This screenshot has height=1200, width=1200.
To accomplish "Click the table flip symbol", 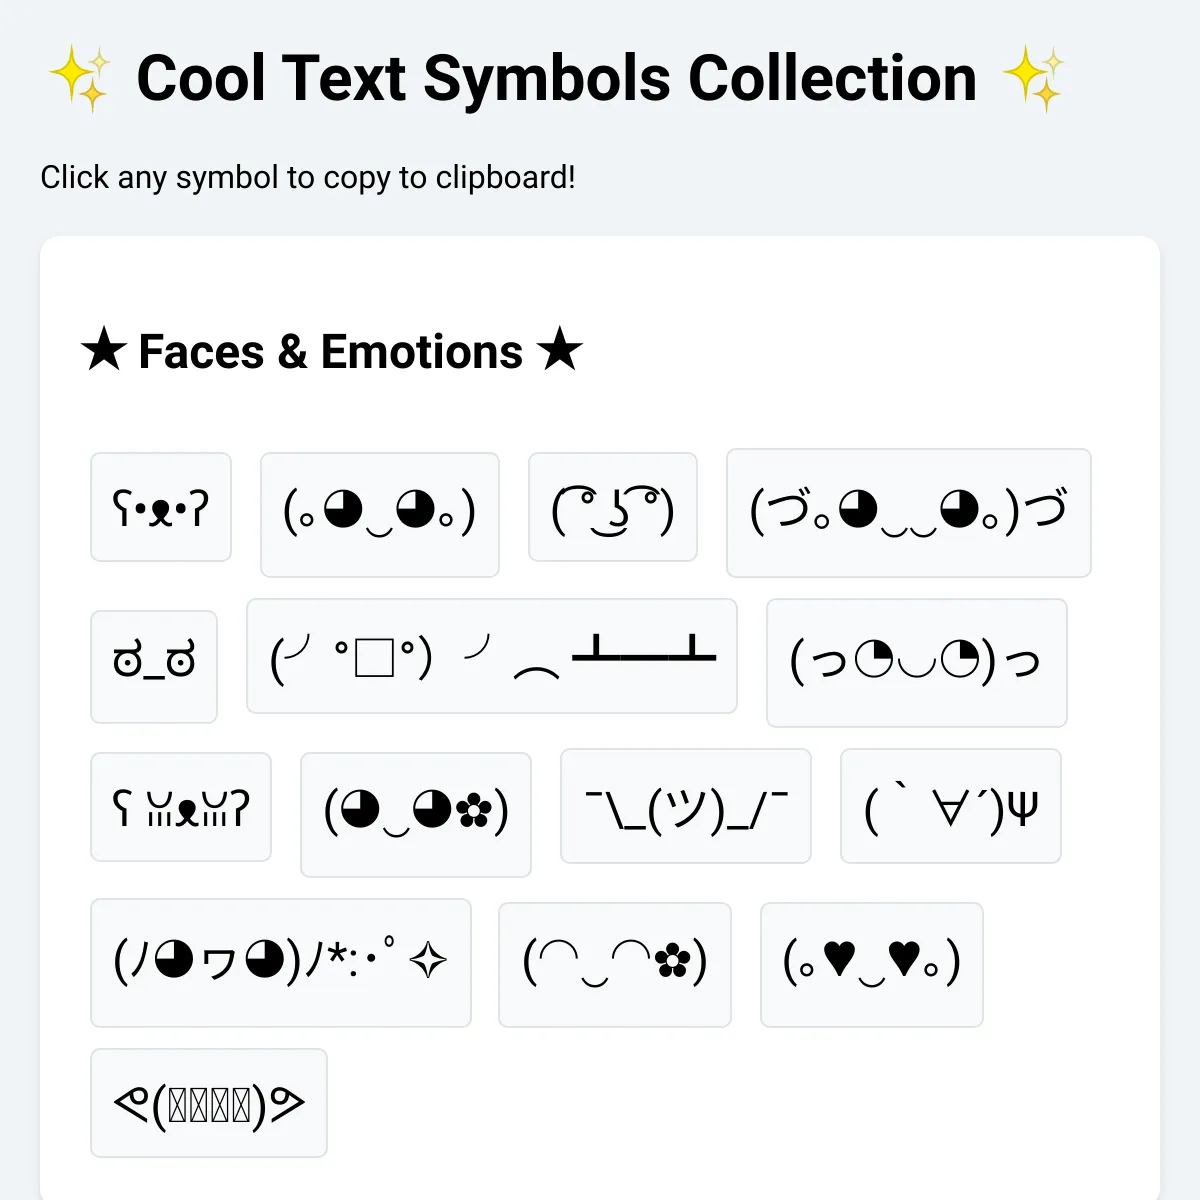I will (x=492, y=656).
